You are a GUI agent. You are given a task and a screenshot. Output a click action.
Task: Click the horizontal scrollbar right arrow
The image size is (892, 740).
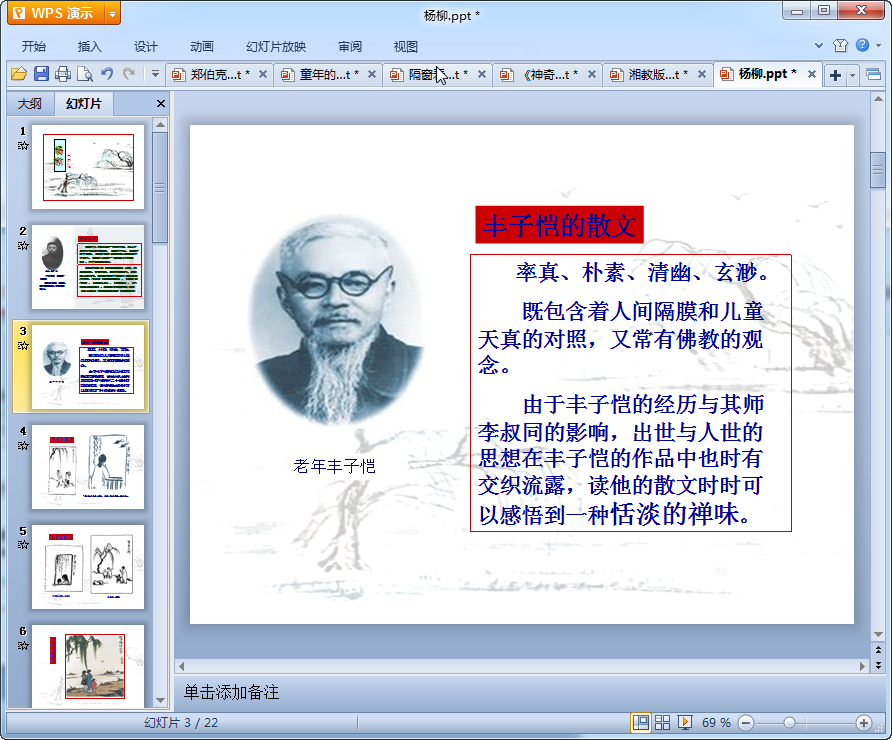click(862, 666)
